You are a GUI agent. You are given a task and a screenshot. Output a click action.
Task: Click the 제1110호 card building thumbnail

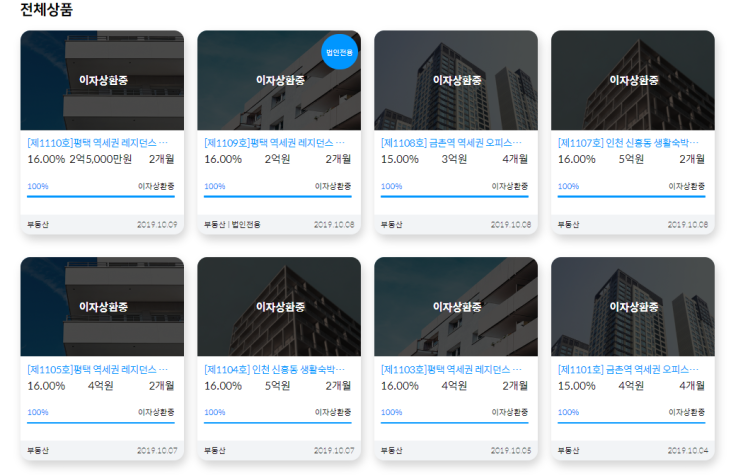tap(102, 81)
